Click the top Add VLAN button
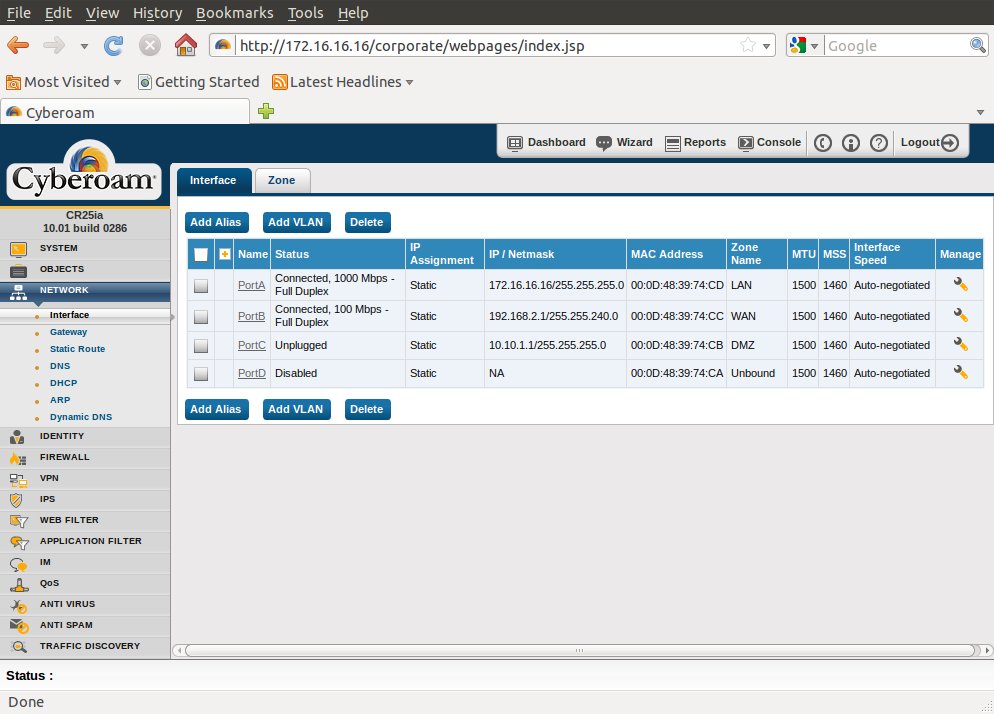This screenshot has width=994, height=714. [296, 222]
